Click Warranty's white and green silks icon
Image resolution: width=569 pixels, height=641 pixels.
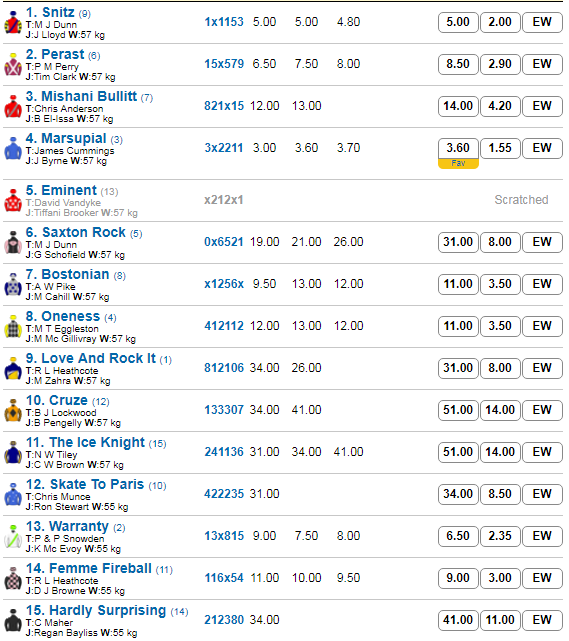13,537
